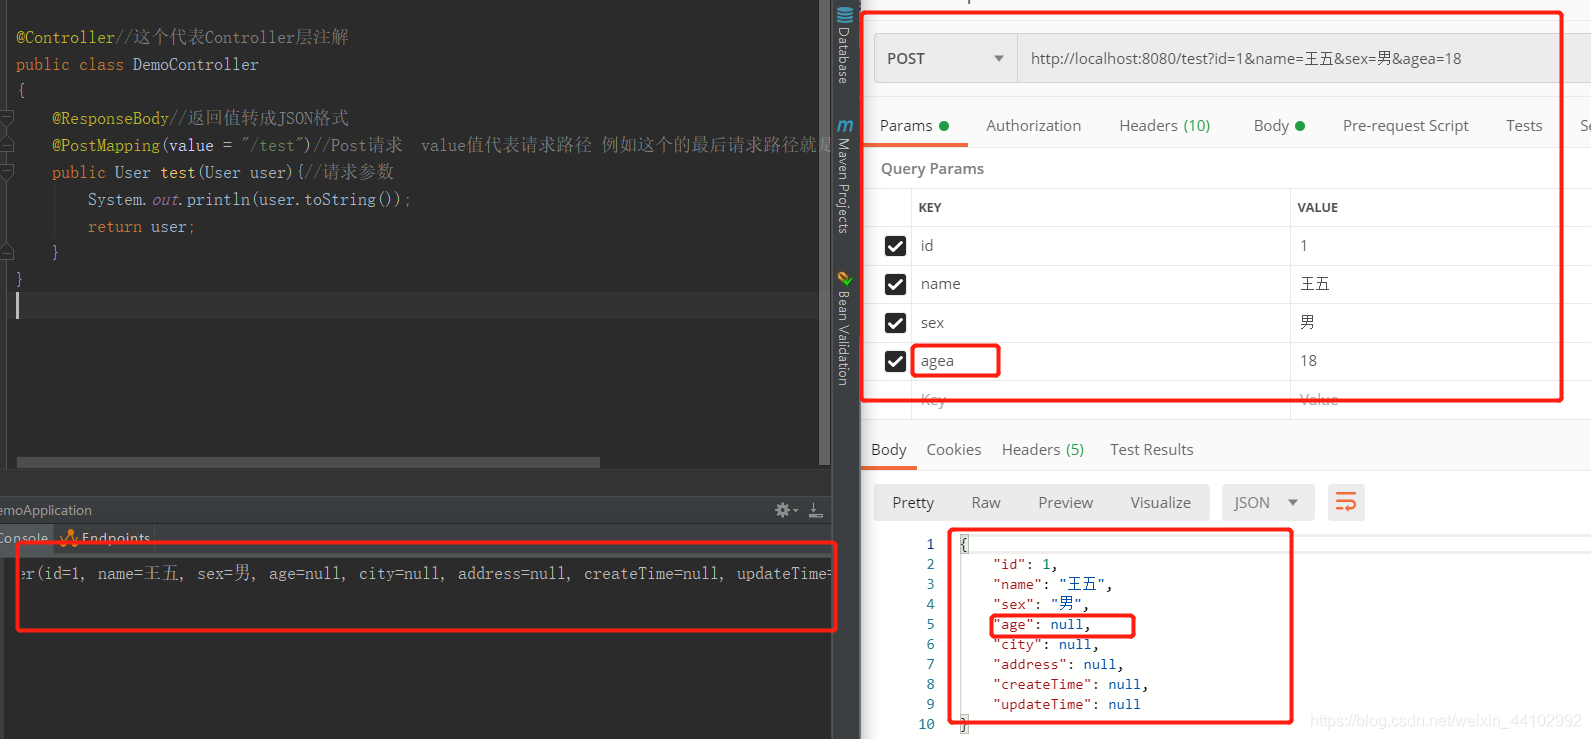Click the agea key cell
The width and height of the screenshot is (1591, 739).
point(1100,361)
